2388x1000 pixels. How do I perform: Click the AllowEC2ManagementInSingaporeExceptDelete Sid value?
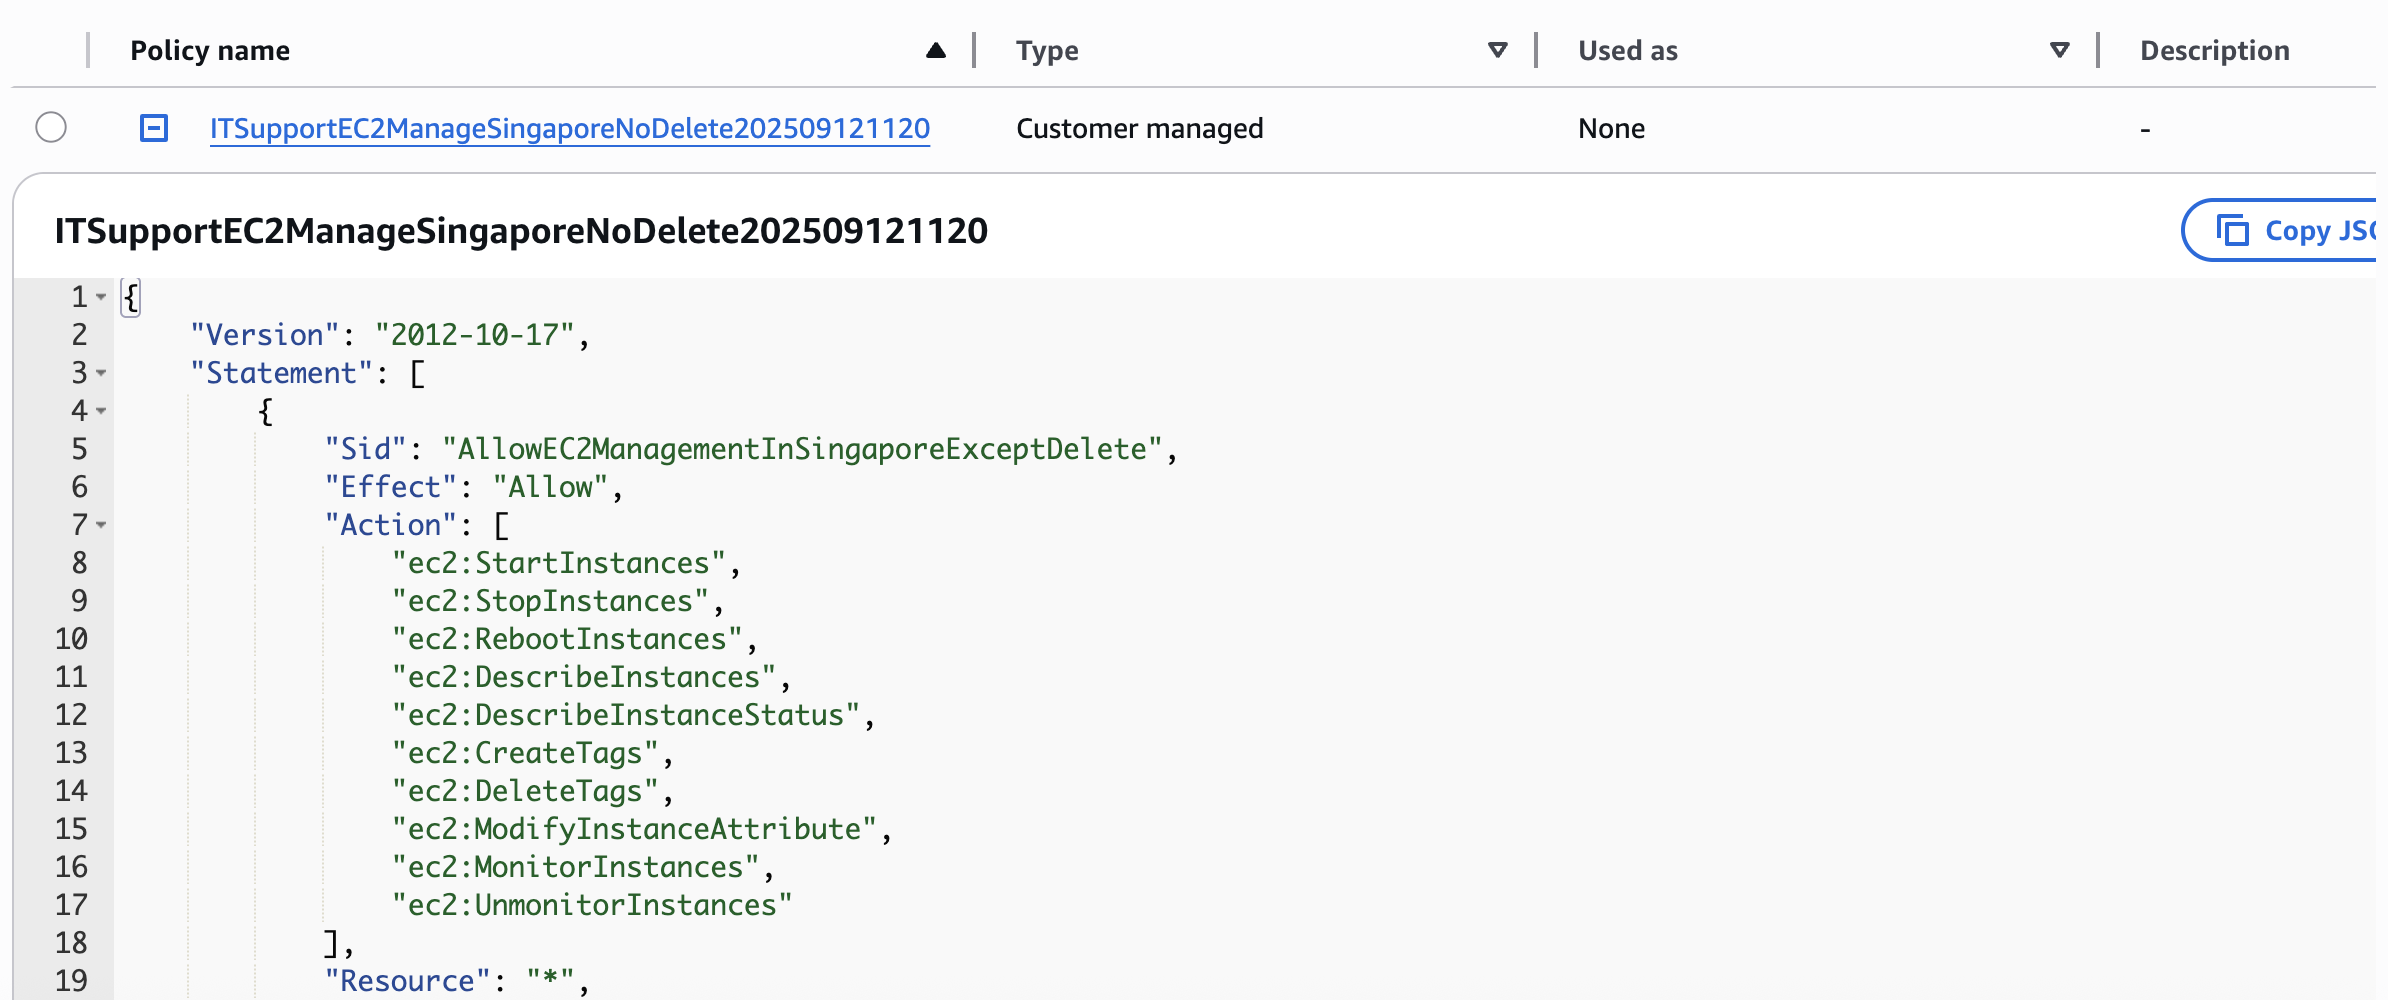802,449
